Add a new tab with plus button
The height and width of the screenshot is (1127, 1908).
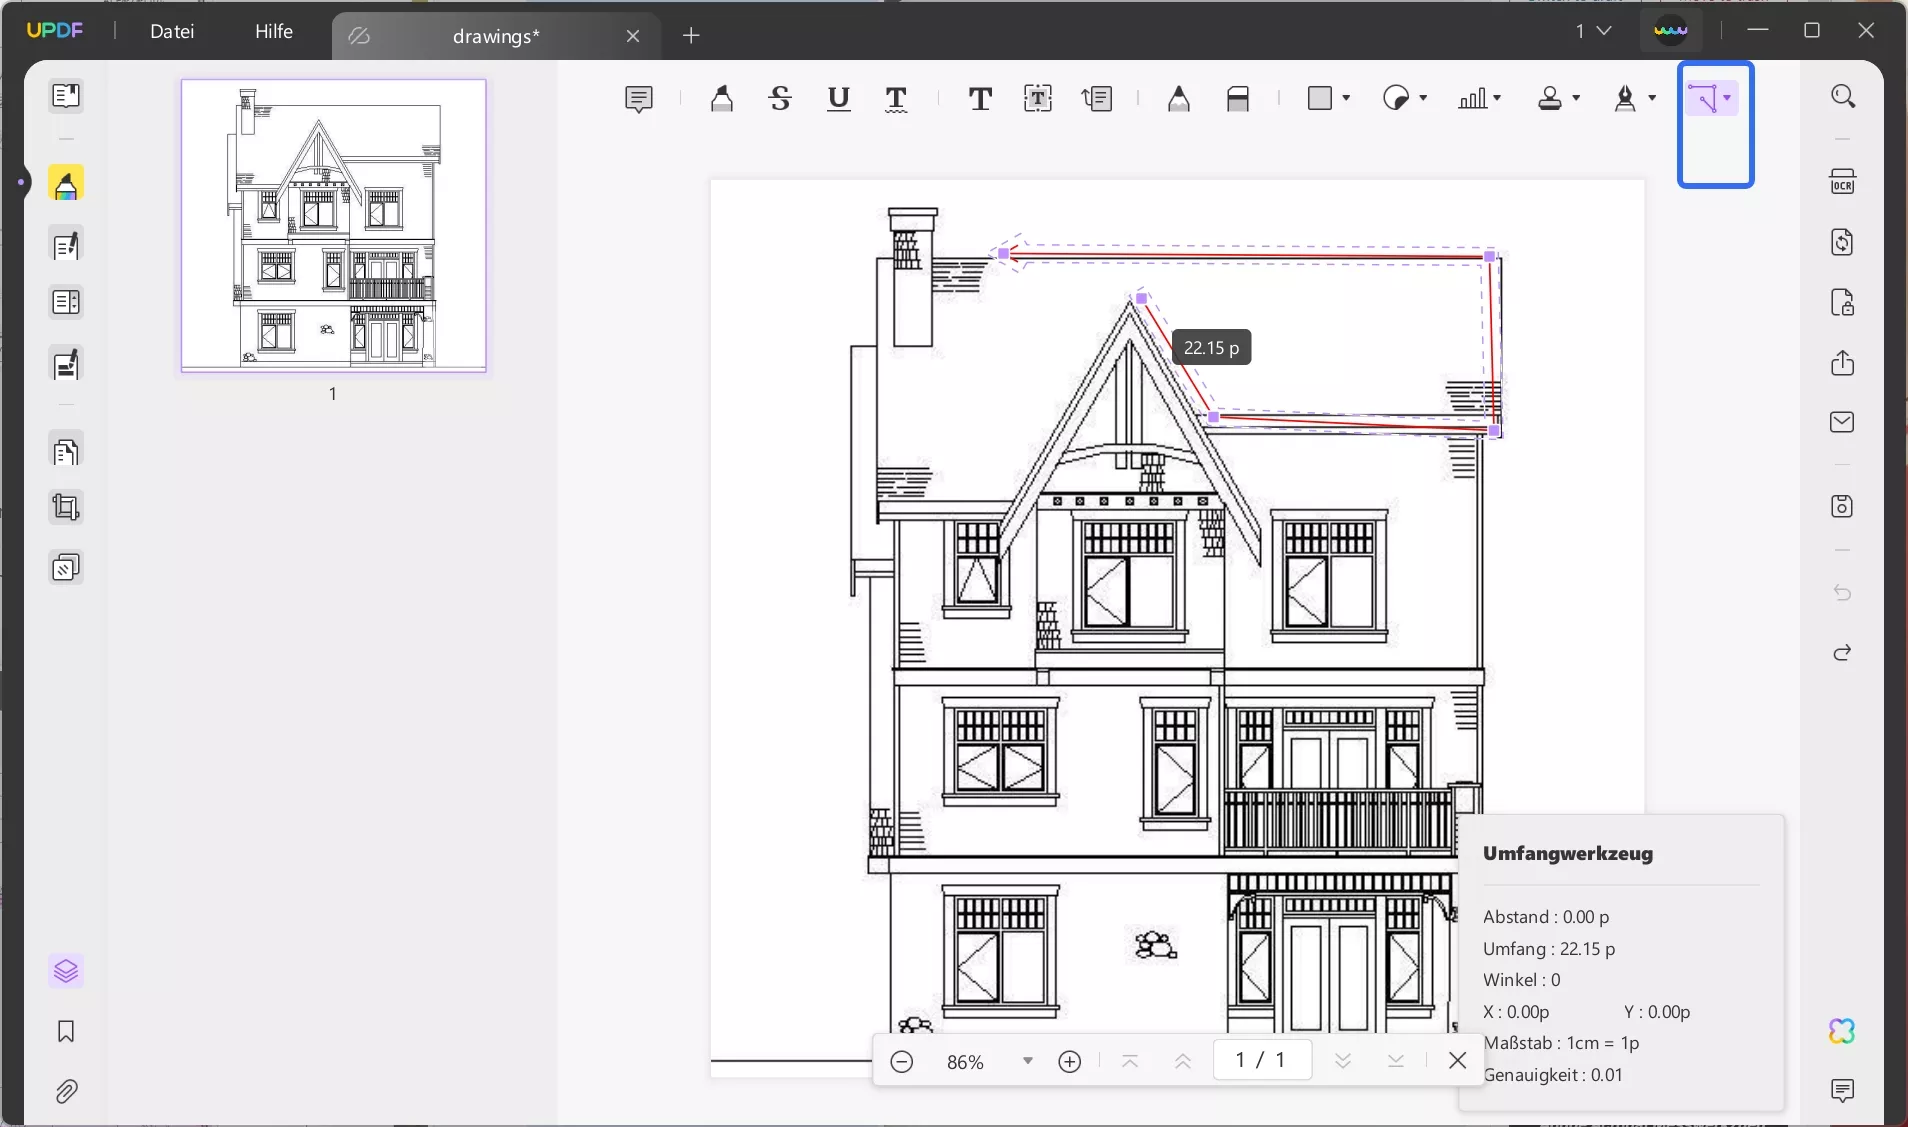pos(691,36)
